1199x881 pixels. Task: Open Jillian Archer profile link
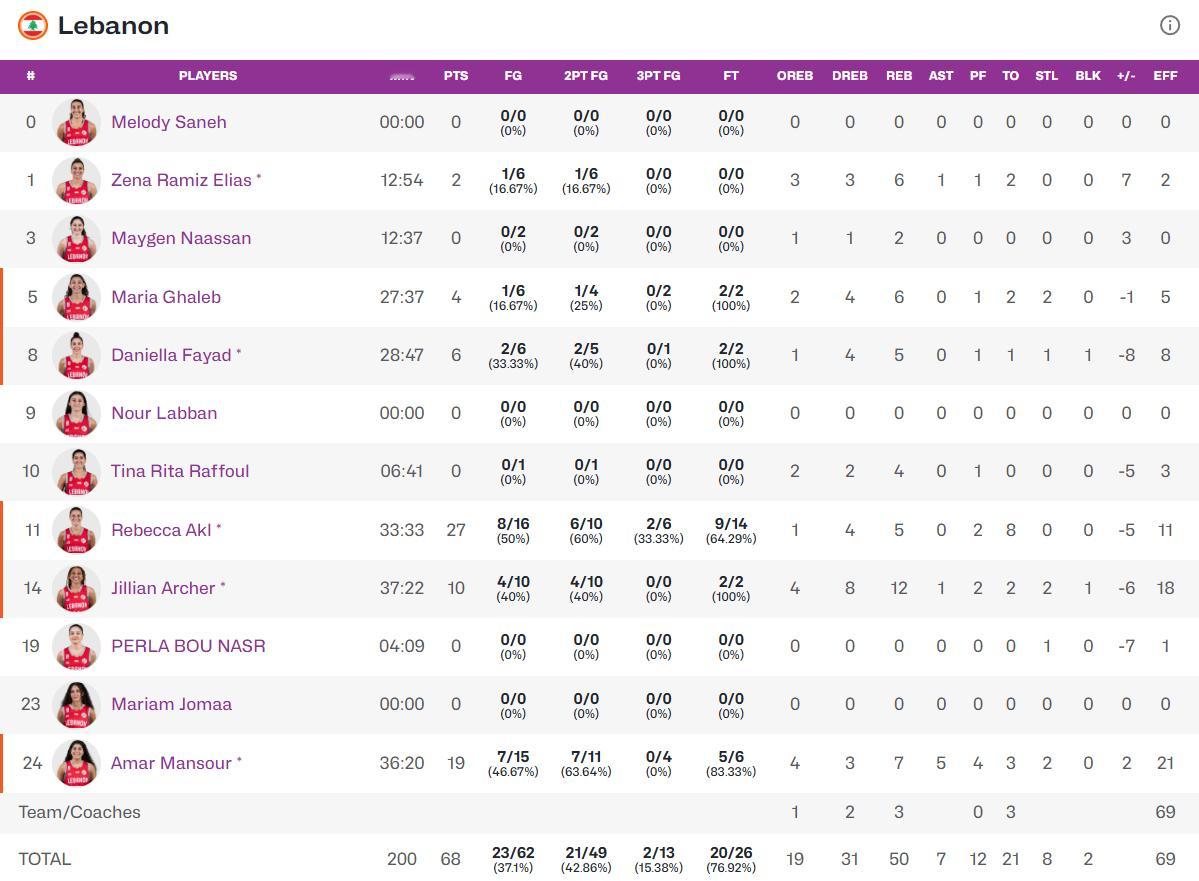click(163, 588)
